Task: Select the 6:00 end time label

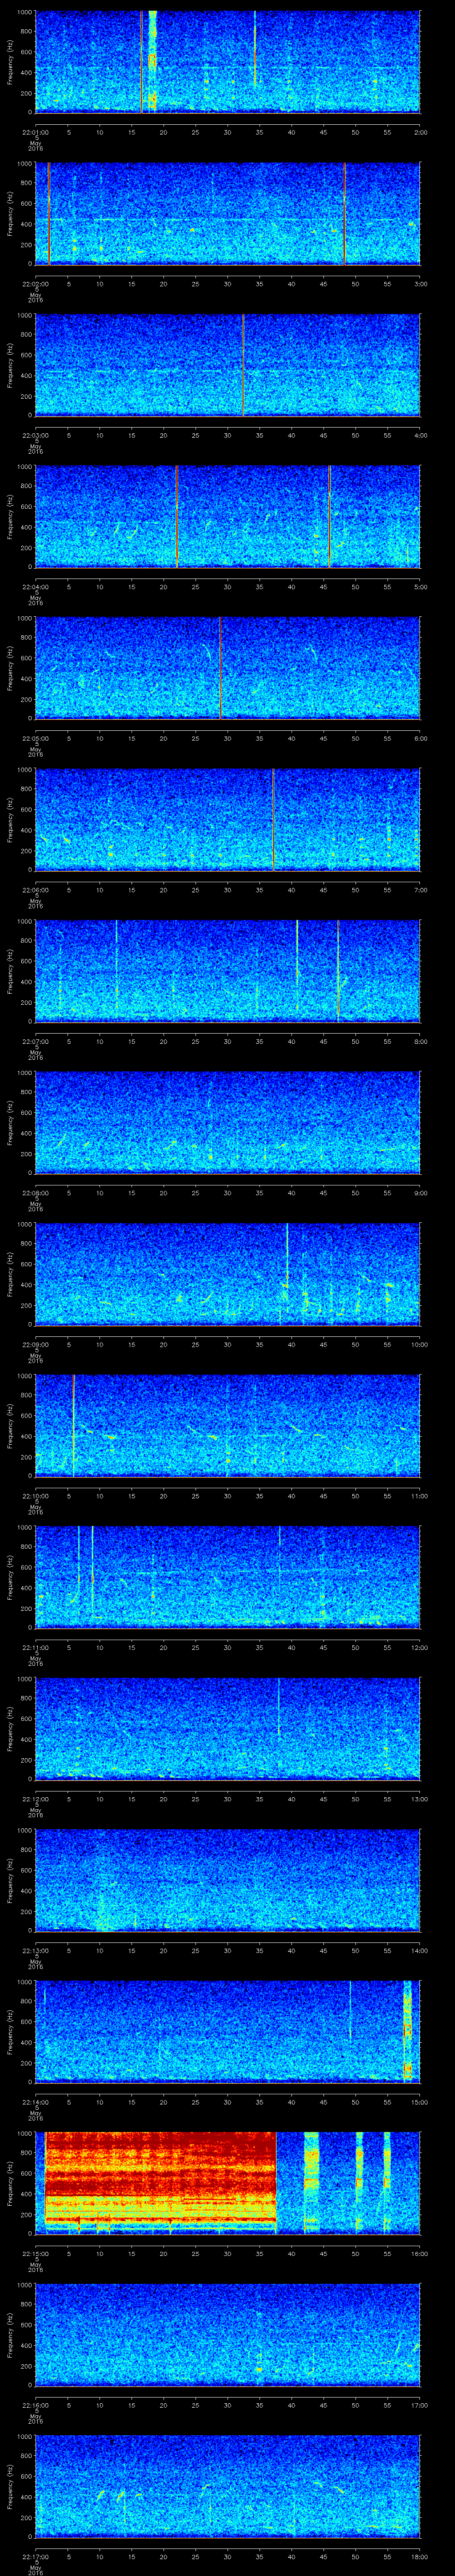Action: coord(420,738)
